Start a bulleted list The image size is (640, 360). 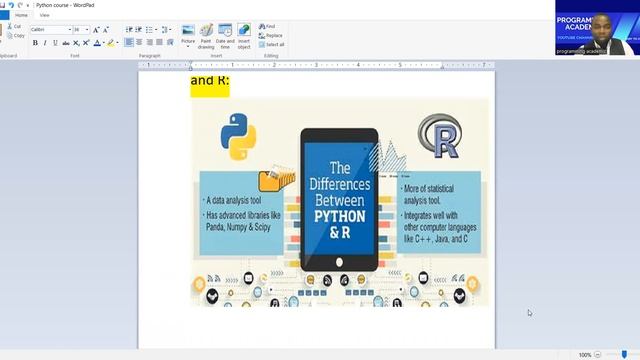pyautogui.click(x=149, y=30)
